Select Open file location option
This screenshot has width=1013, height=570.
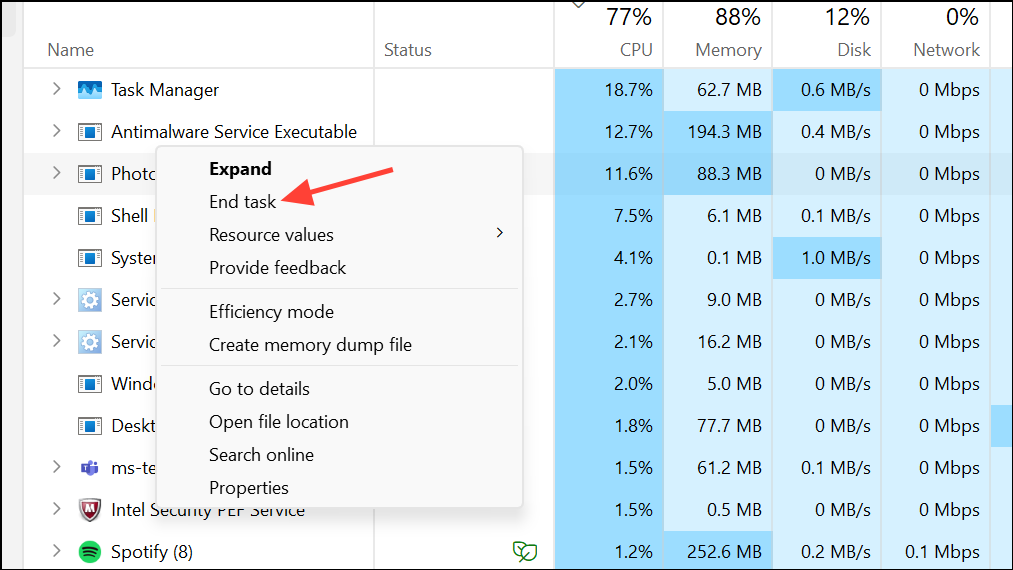click(x=278, y=422)
